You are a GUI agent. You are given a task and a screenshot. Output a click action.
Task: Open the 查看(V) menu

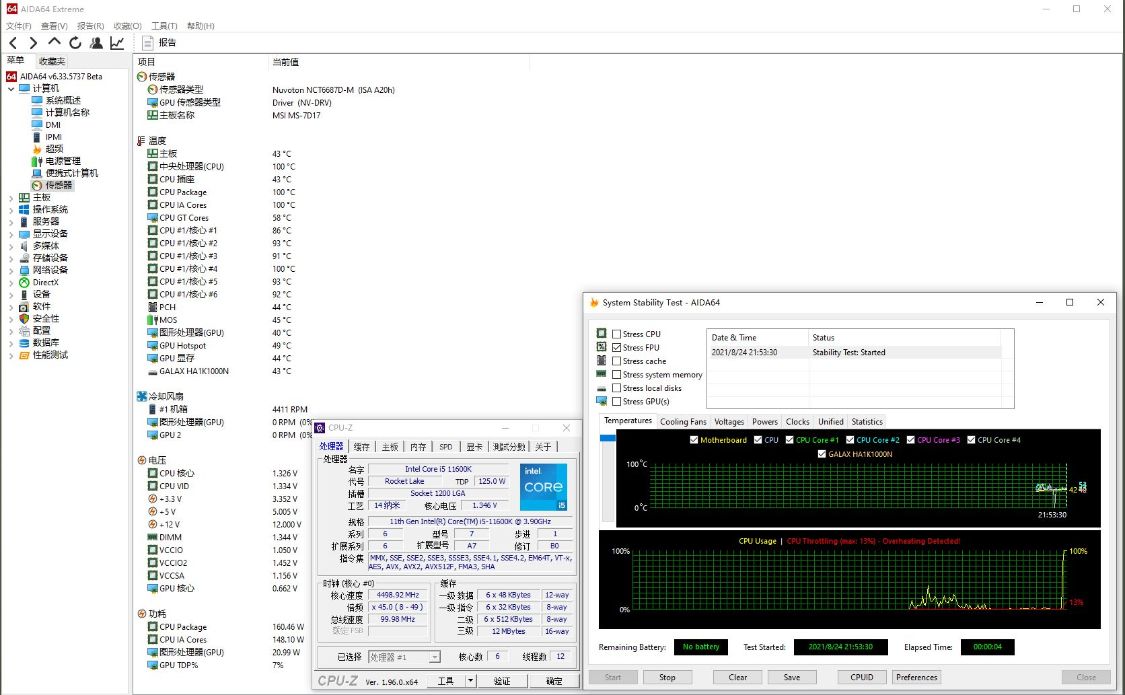click(x=54, y=26)
